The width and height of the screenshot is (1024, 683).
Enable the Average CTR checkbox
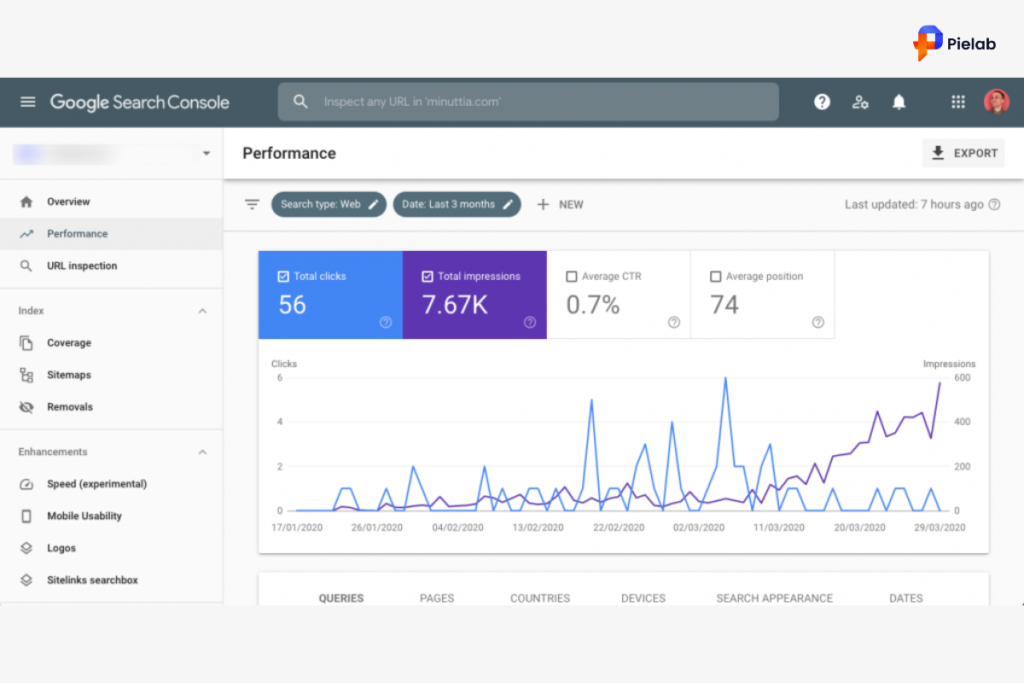[x=571, y=276]
